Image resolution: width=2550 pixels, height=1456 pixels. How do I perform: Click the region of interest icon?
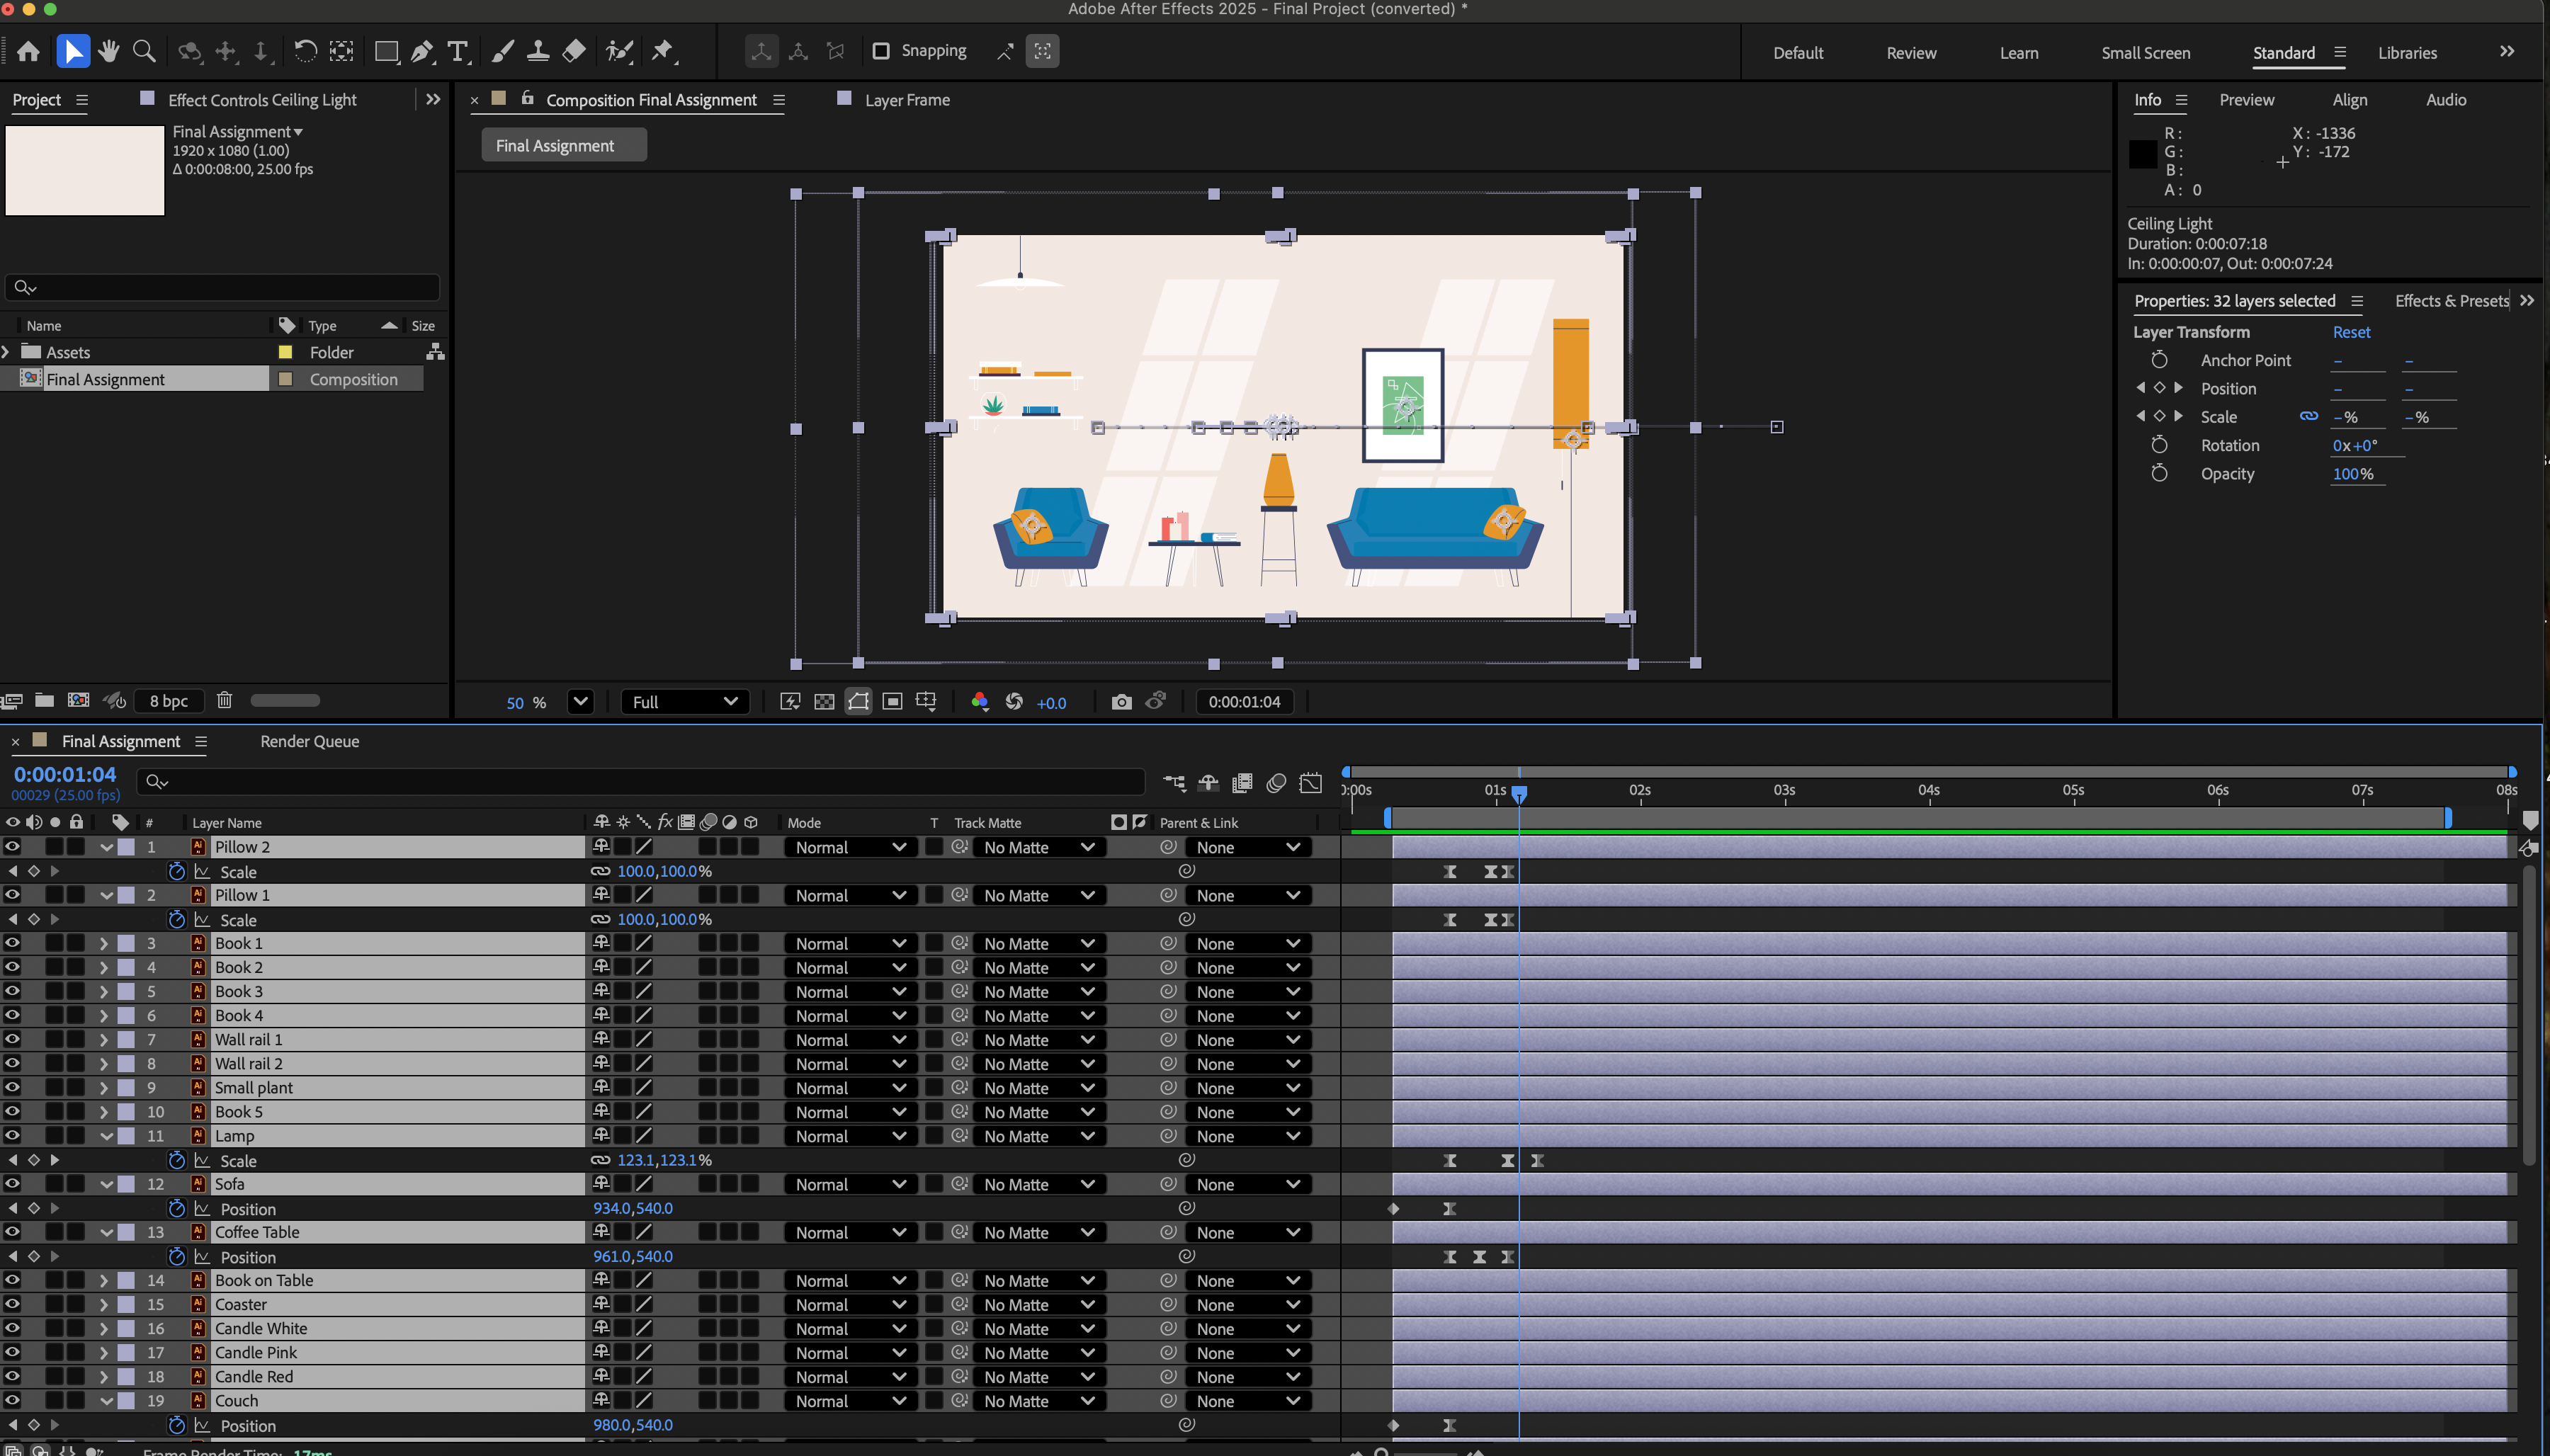(x=892, y=702)
